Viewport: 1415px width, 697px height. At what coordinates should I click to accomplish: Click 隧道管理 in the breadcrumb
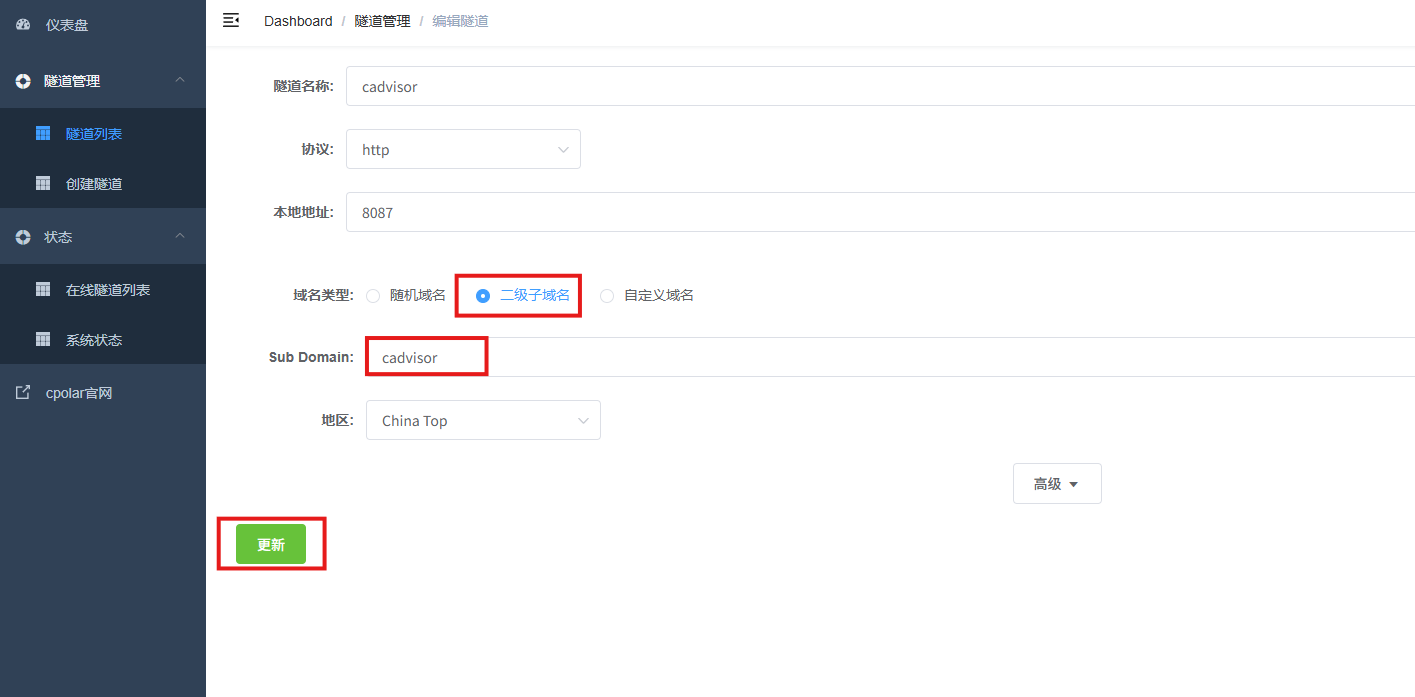(382, 21)
